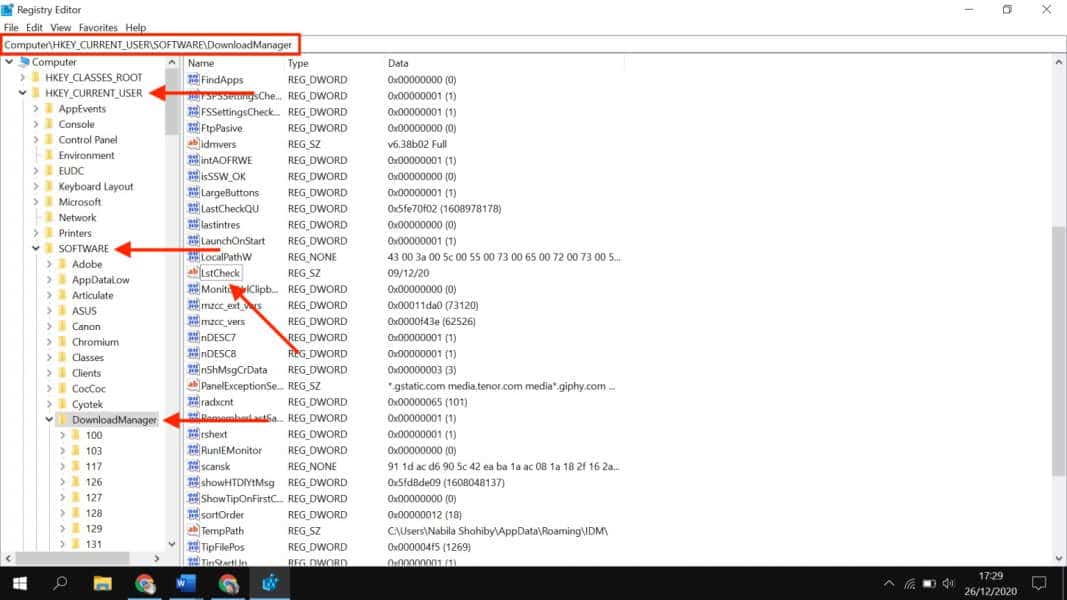The width and height of the screenshot is (1067, 600).
Task: Select the TempPath string value icon
Action: coord(193,531)
